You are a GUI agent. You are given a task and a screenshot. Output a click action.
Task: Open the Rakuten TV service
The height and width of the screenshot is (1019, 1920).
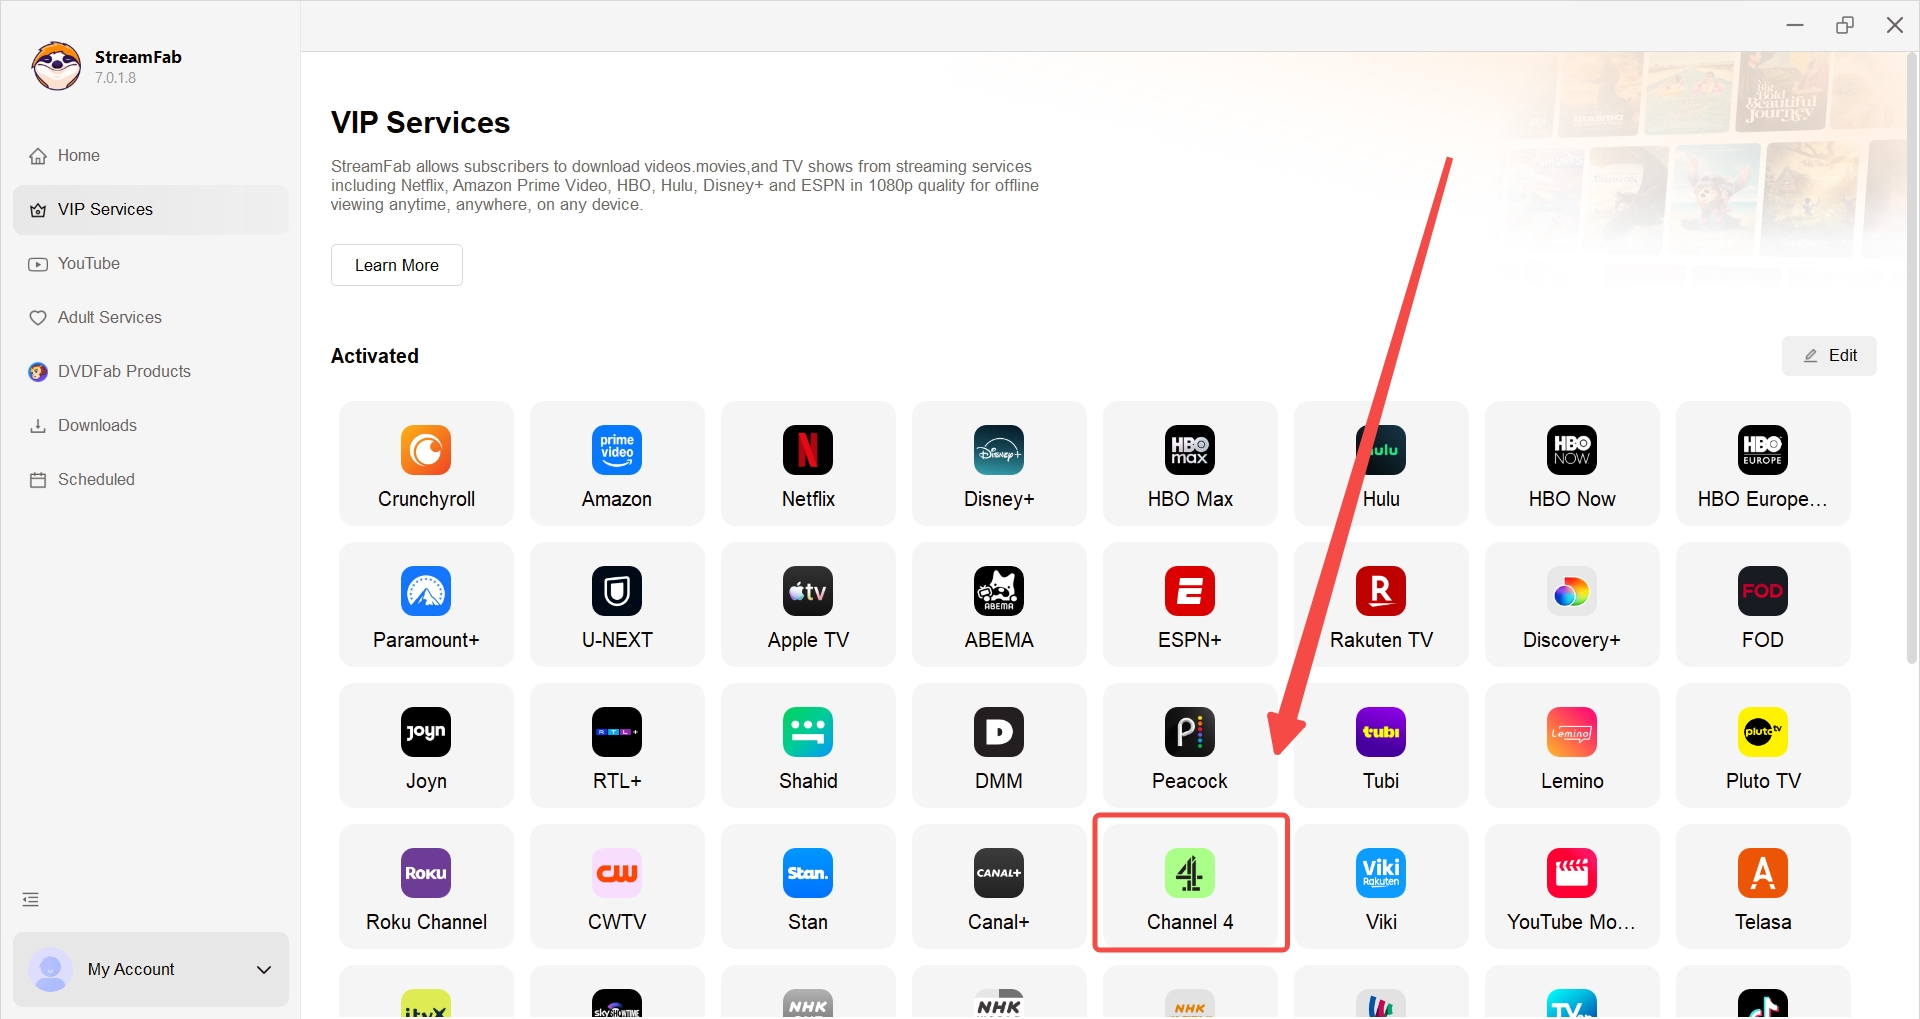(1381, 604)
